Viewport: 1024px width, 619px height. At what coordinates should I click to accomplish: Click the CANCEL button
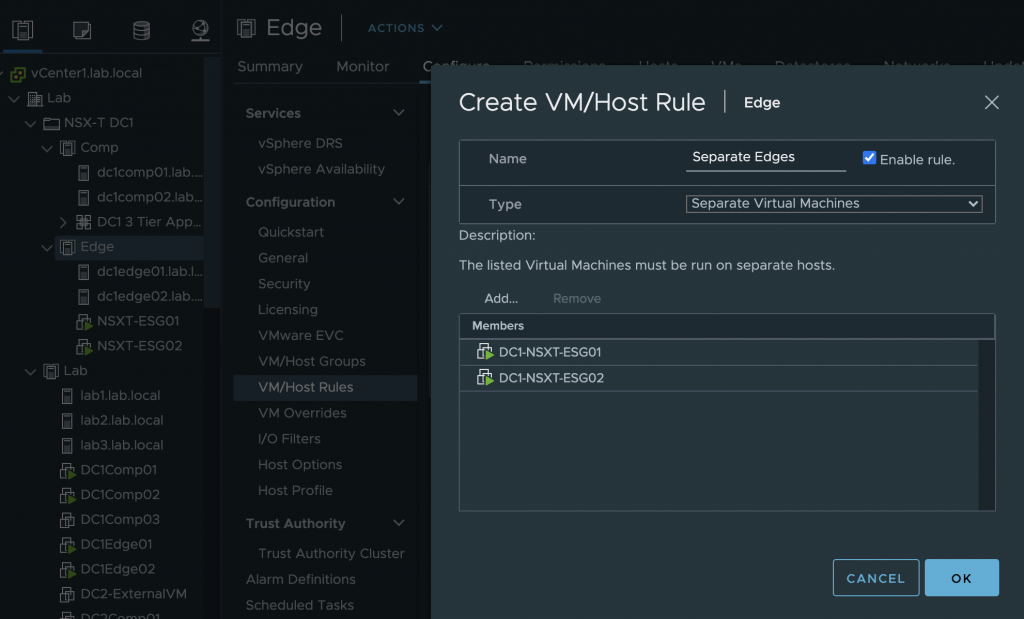[876, 578]
